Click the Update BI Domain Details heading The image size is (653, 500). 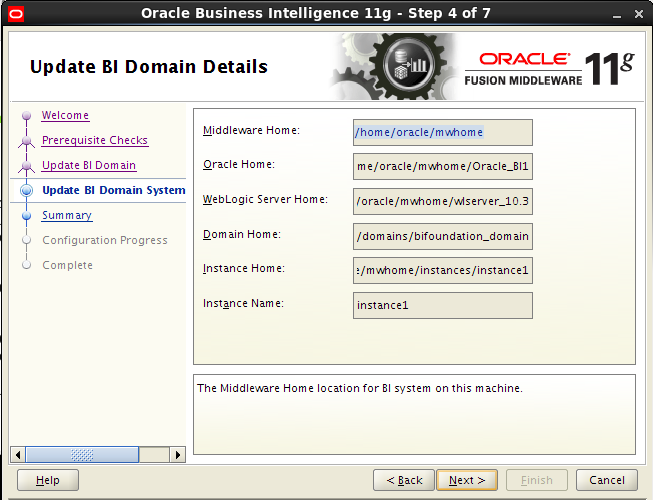coord(149,67)
